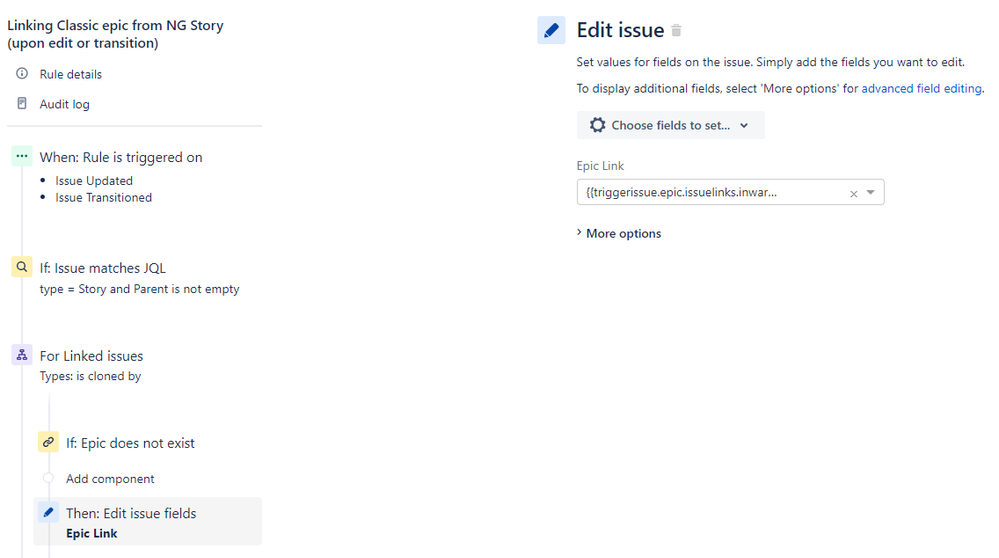Select For Linked issues branch
This screenshot has height=558, width=999.
(x=91, y=356)
